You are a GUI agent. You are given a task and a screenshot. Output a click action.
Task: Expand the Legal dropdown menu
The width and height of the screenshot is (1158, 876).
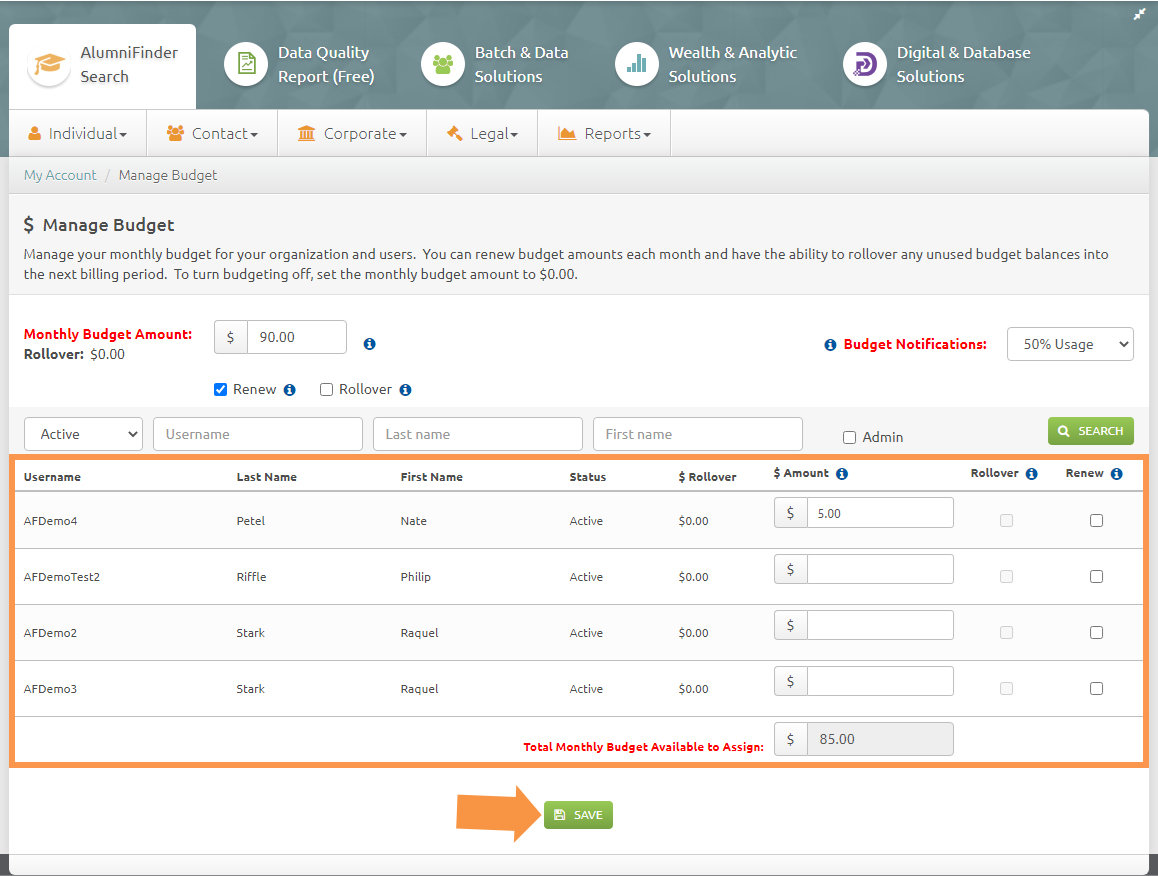tap(482, 134)
